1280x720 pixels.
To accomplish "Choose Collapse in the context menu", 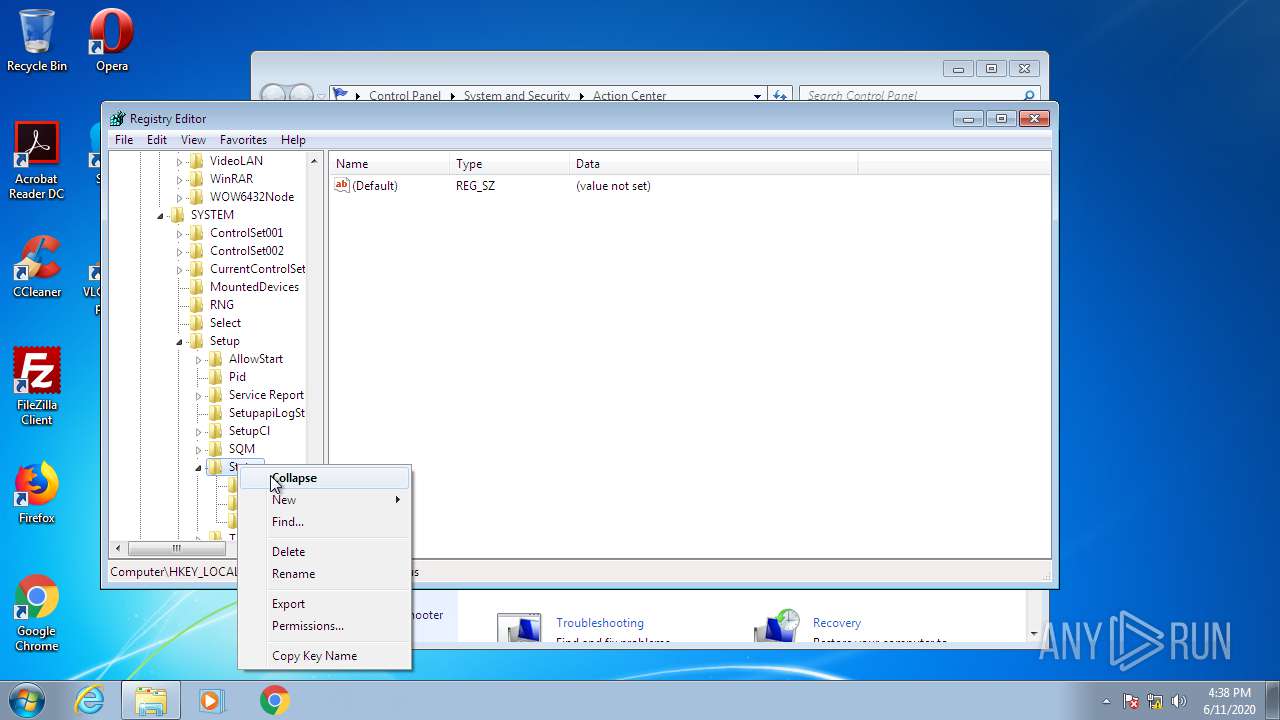I will coord(325,478).
